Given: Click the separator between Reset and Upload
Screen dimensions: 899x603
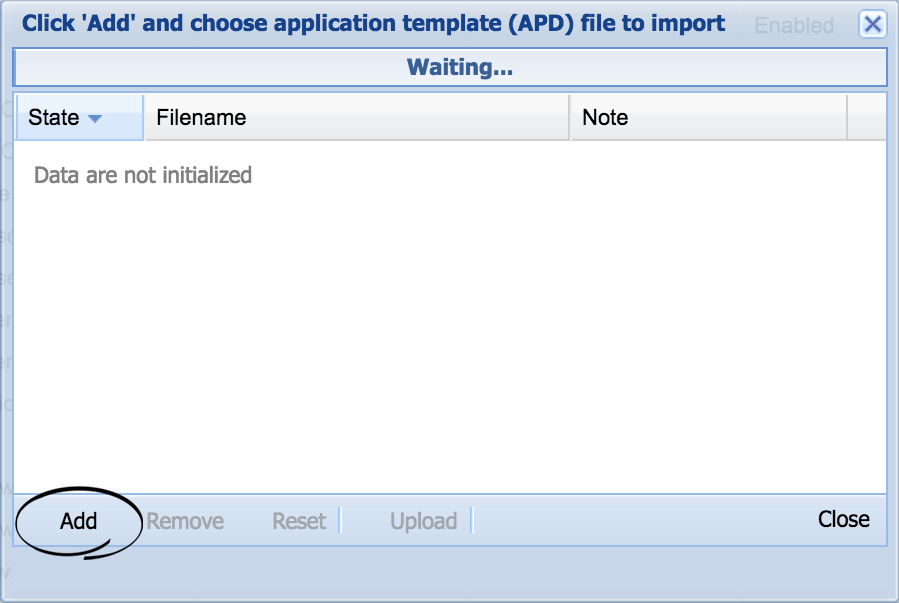Looking at the screenshot, I should tap(341, 521).
